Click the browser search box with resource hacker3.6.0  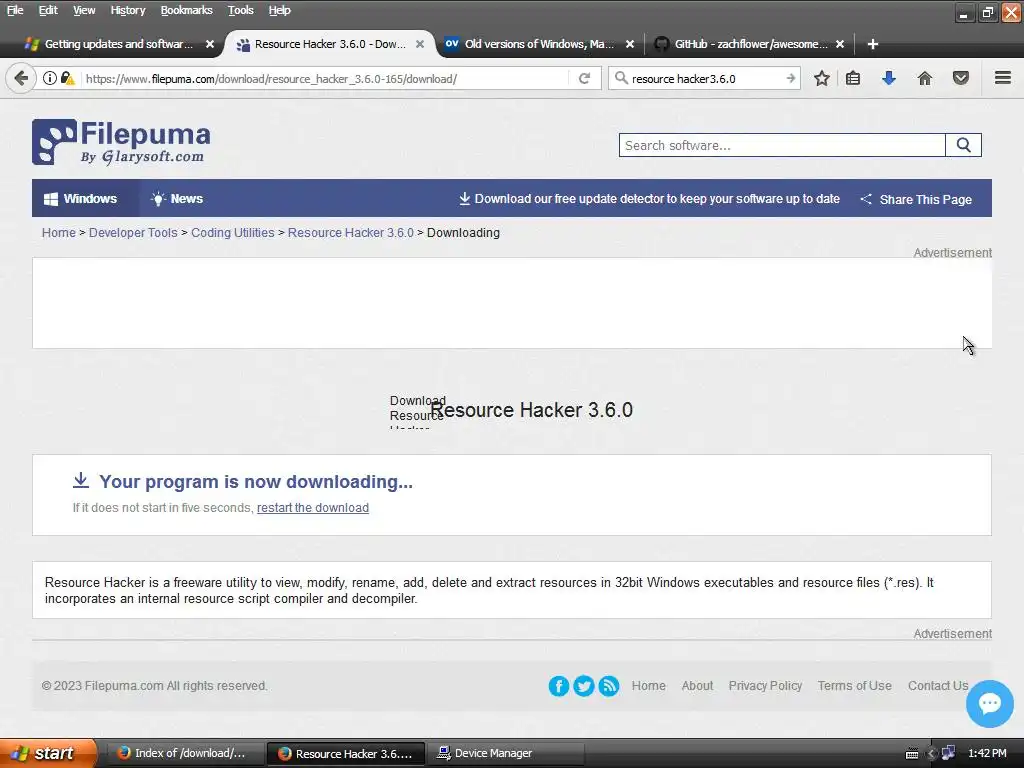(x=704, y=78)
